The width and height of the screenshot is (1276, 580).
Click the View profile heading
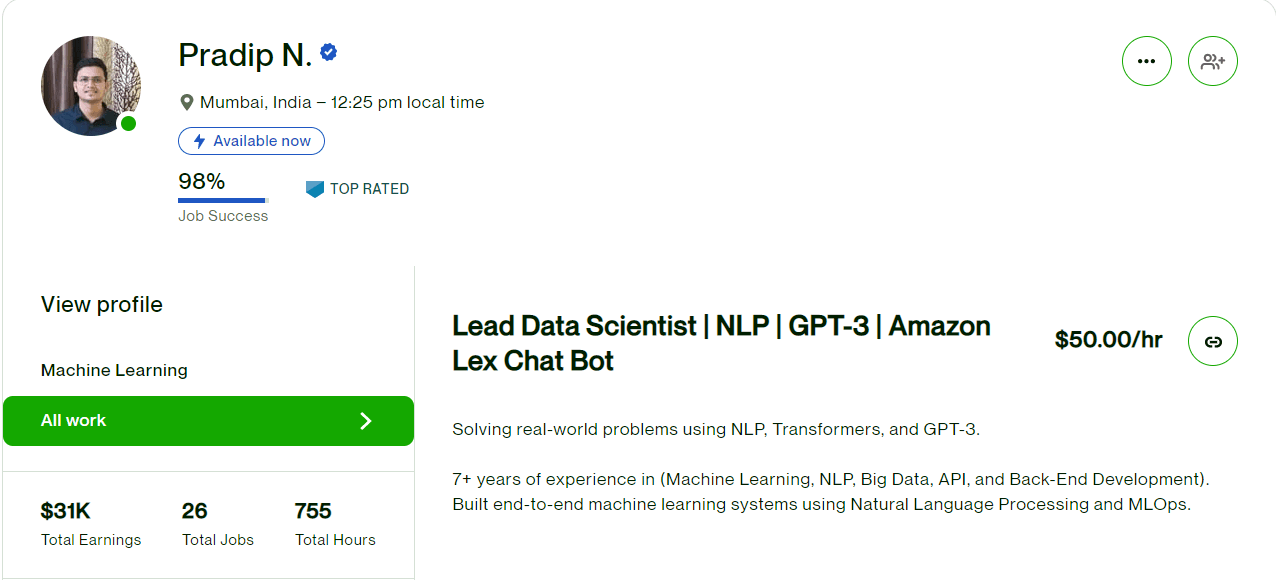coord(101,304)
